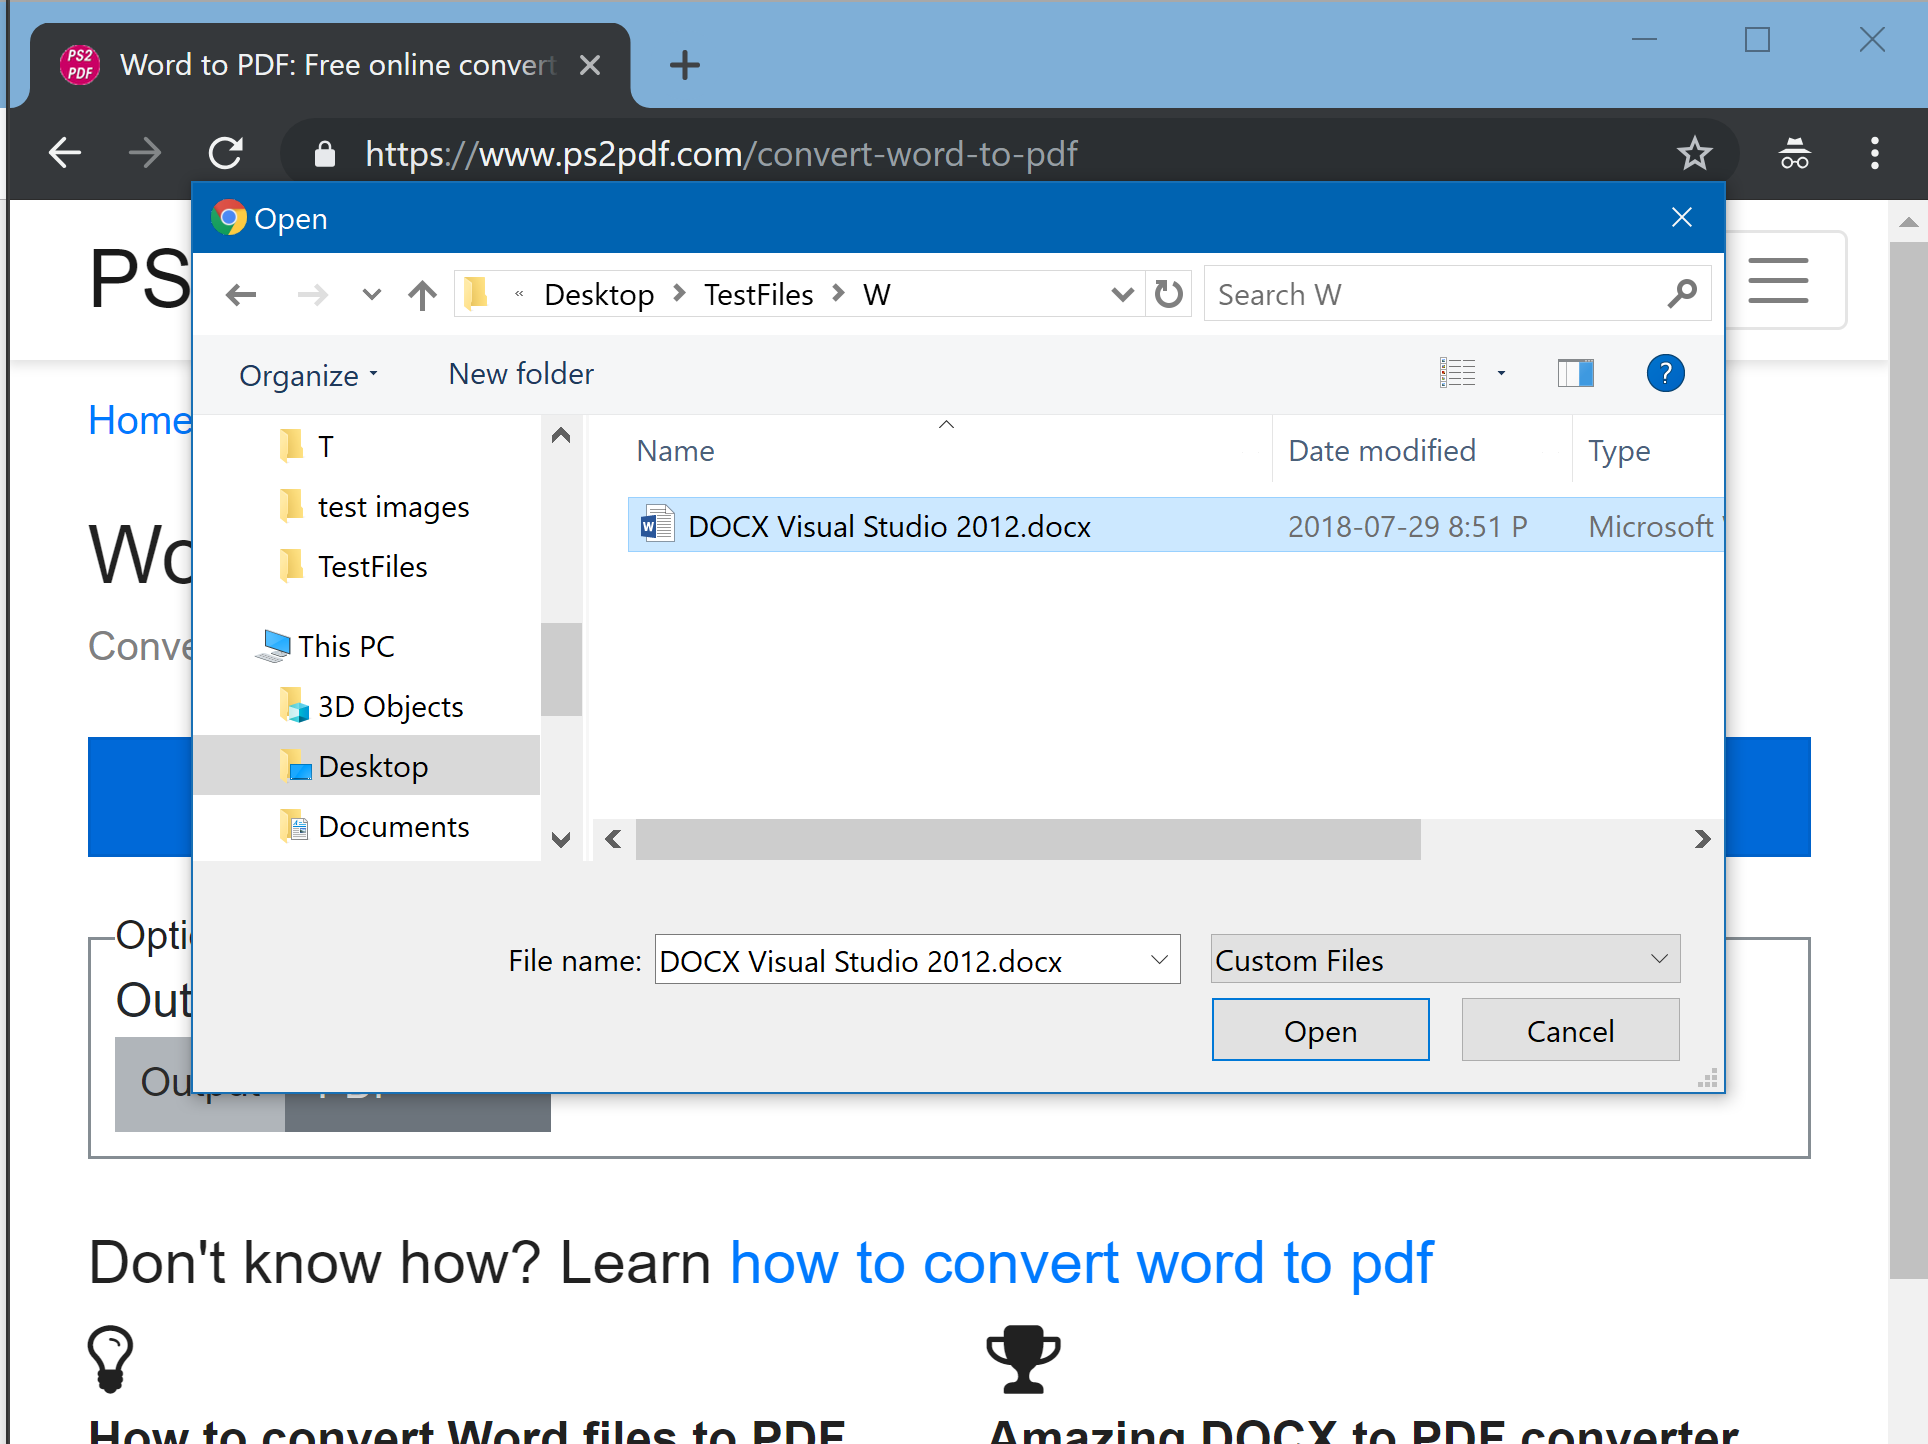
Task: Change the view layout icon
Action: 1457,373
